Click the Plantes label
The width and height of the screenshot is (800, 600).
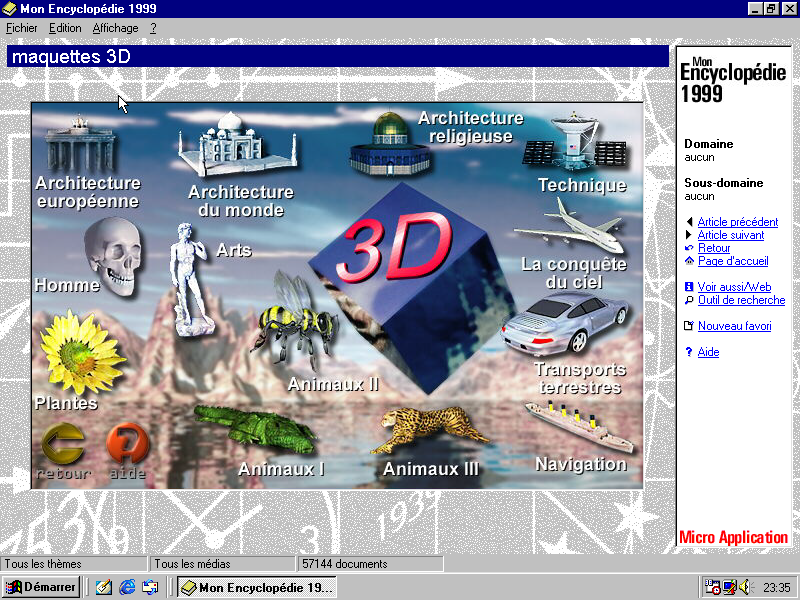[66, 403]
